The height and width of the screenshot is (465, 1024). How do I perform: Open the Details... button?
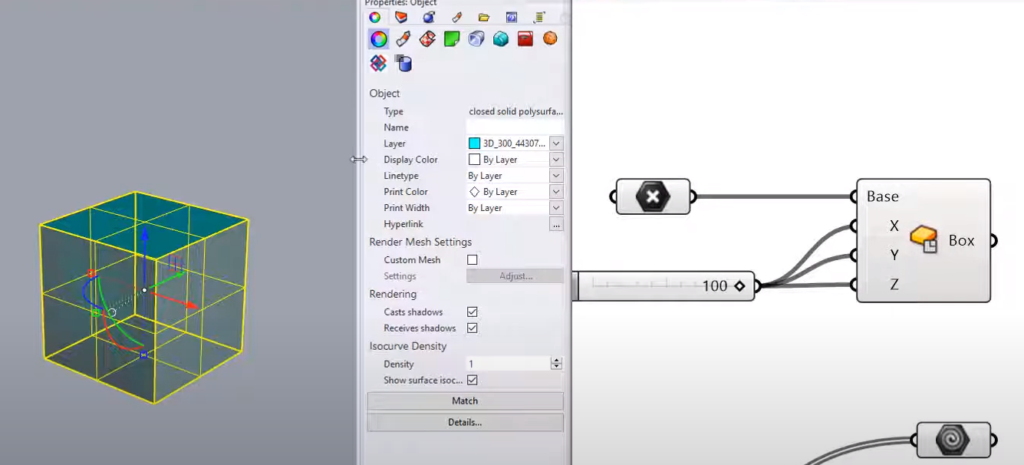point(465,423)
